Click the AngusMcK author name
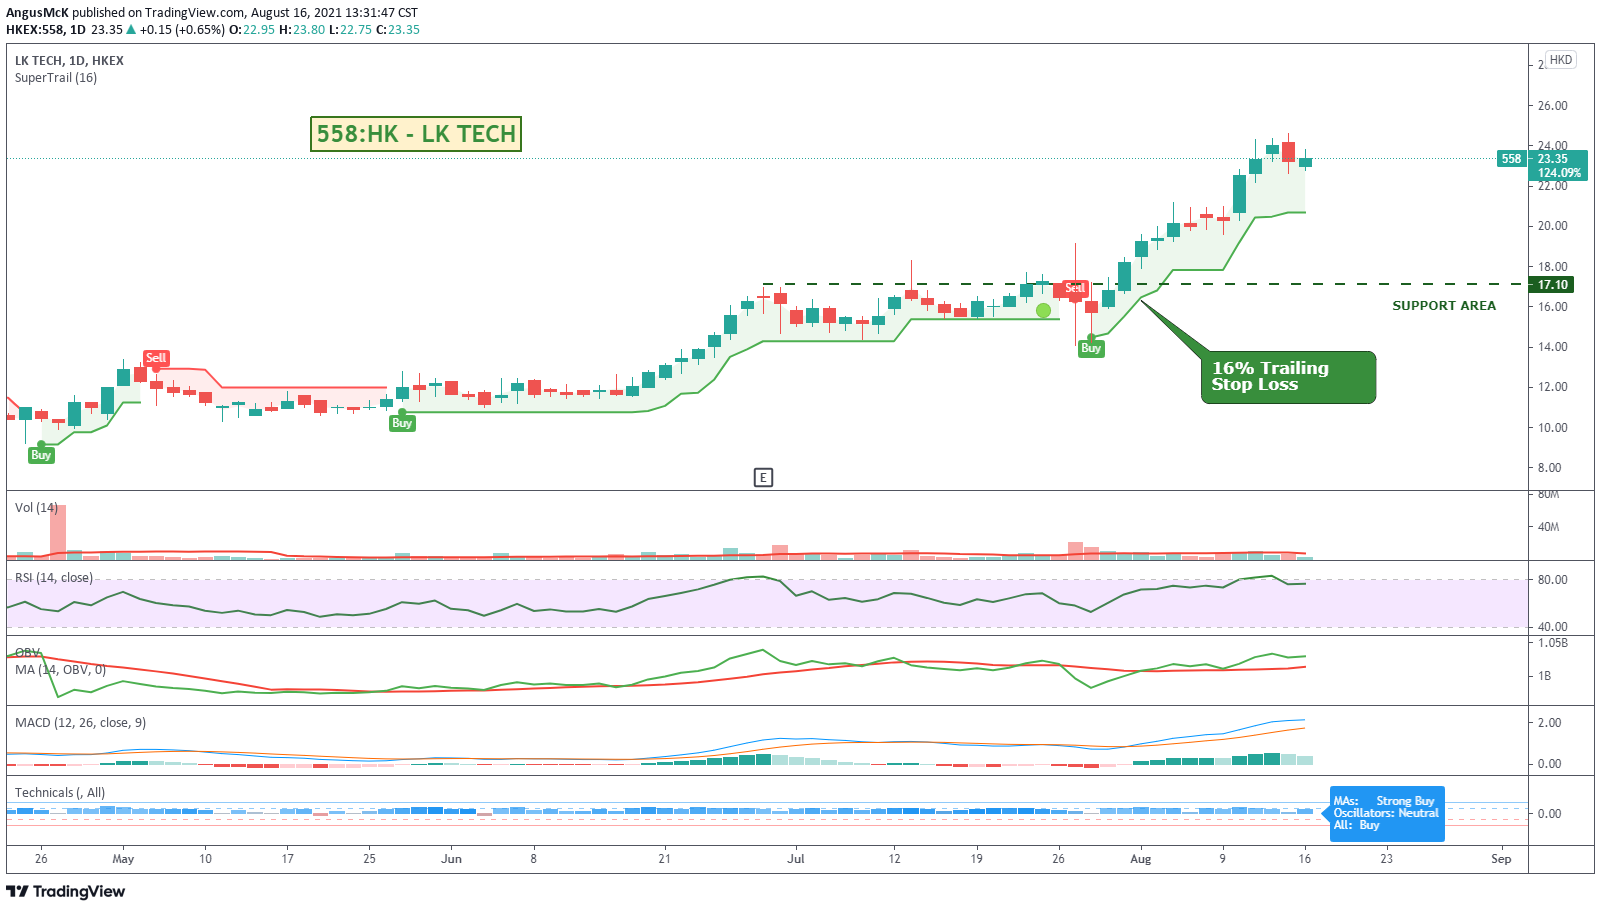Image resolution: width=1601 pixels, height=910 pixels. click(37, 13)
